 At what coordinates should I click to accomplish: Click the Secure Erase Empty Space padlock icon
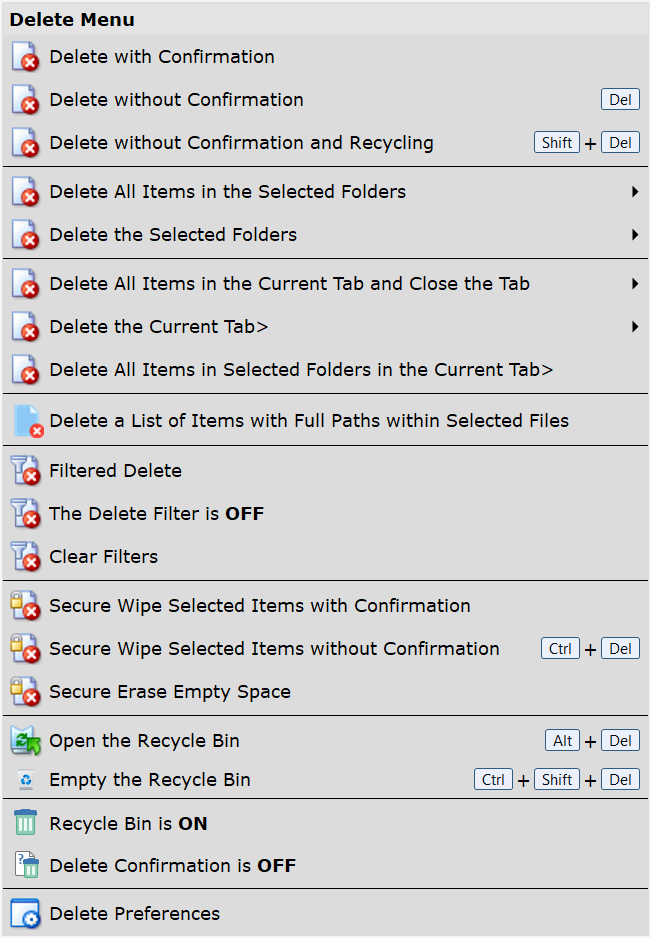tap(26, 692)
